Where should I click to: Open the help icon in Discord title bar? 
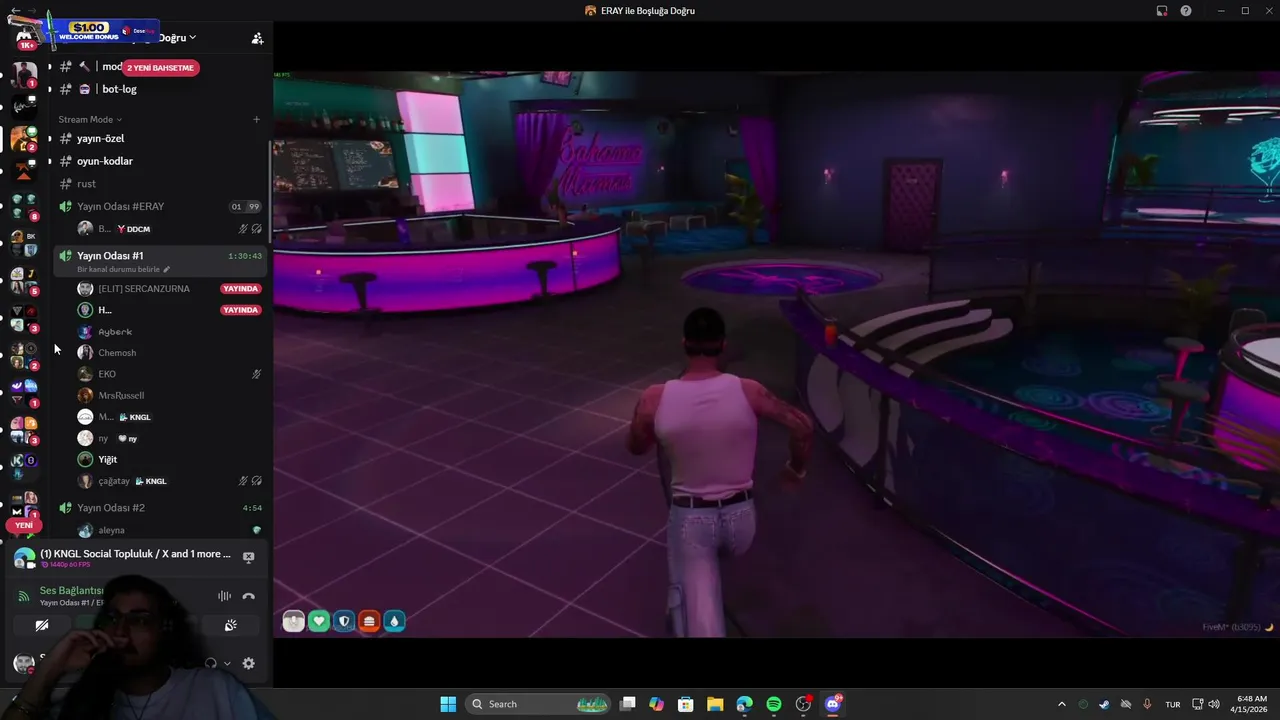coord(1186,11)
